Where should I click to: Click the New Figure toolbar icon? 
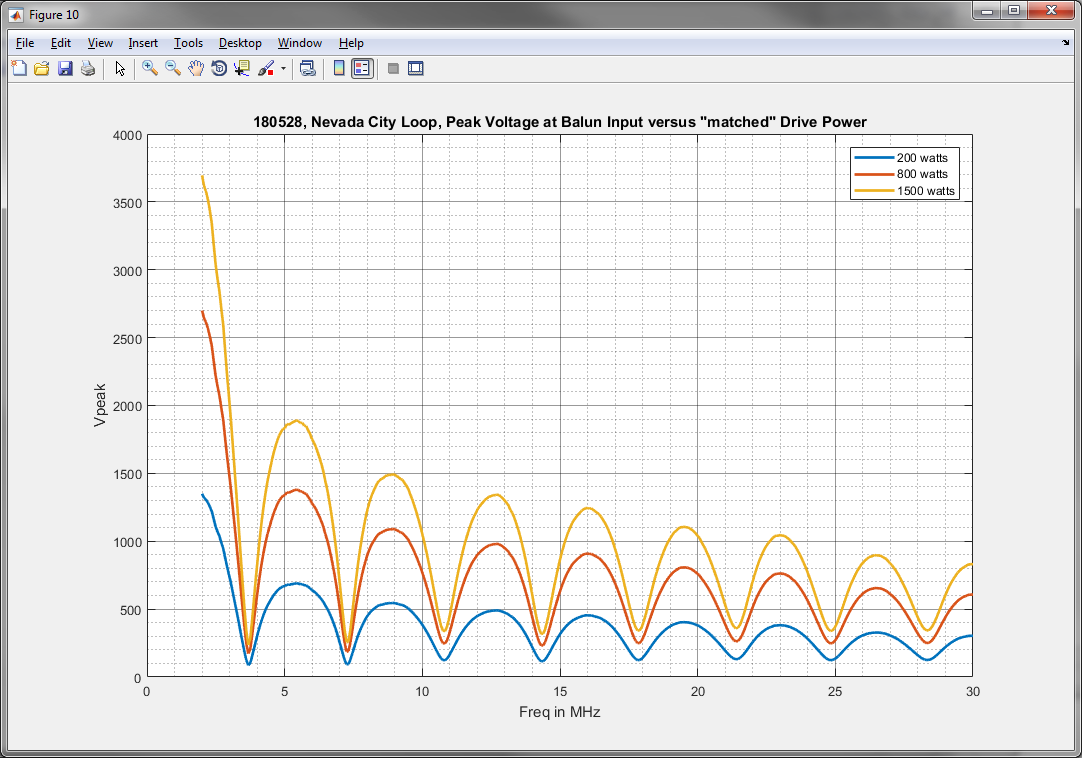coord(19,68)
